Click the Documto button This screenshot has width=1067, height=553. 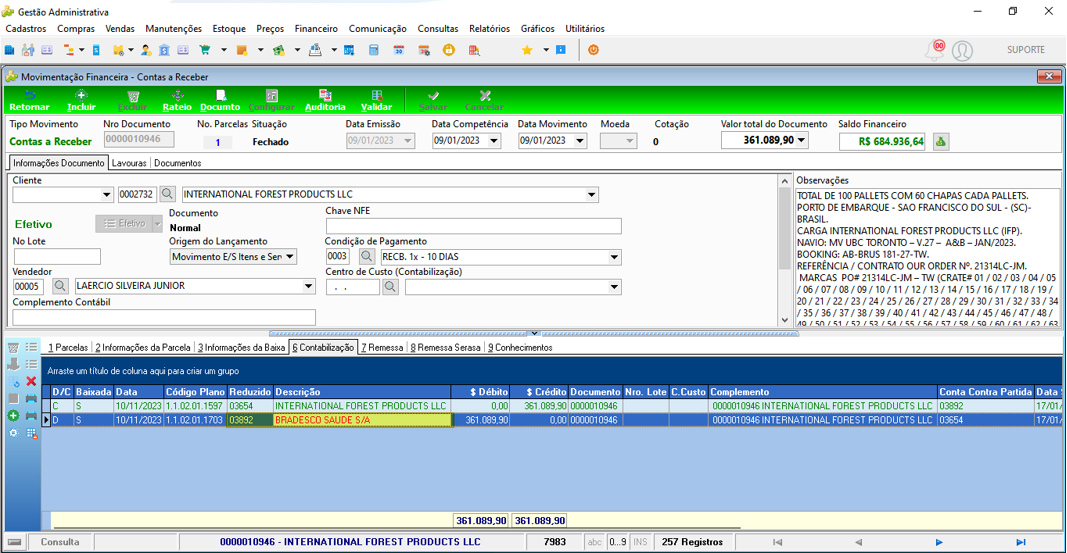220,101
